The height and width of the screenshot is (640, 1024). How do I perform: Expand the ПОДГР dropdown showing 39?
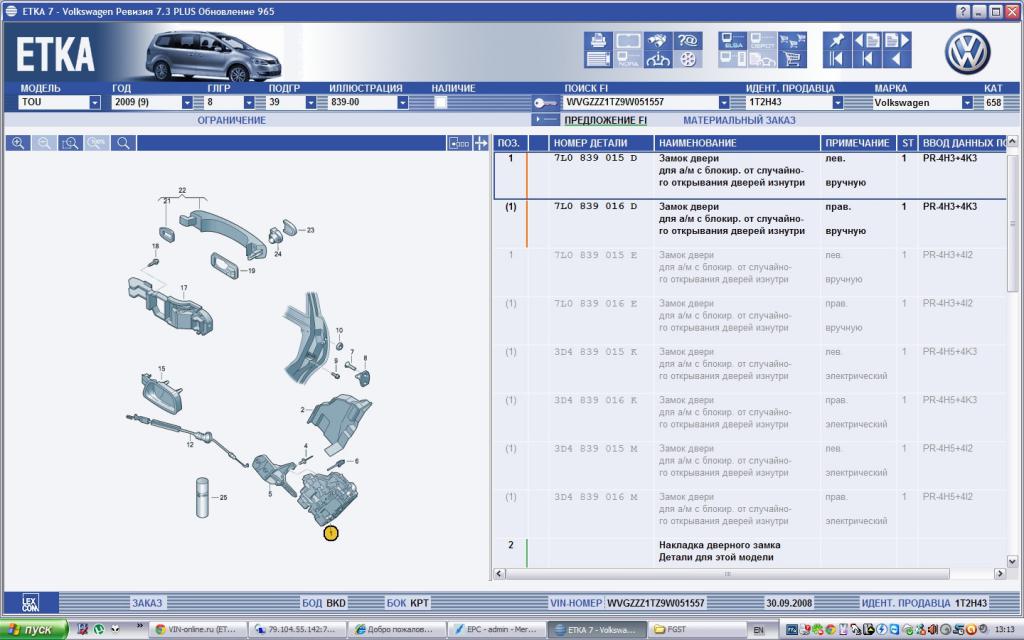coord(311,103)
